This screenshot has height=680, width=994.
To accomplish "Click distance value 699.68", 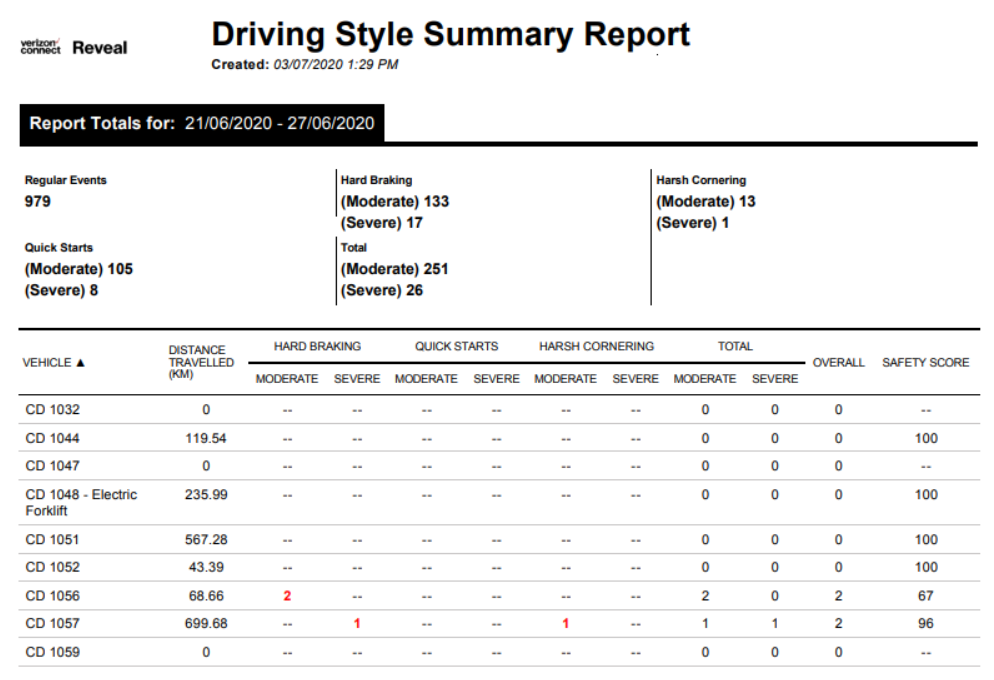I will click(206, 624).
